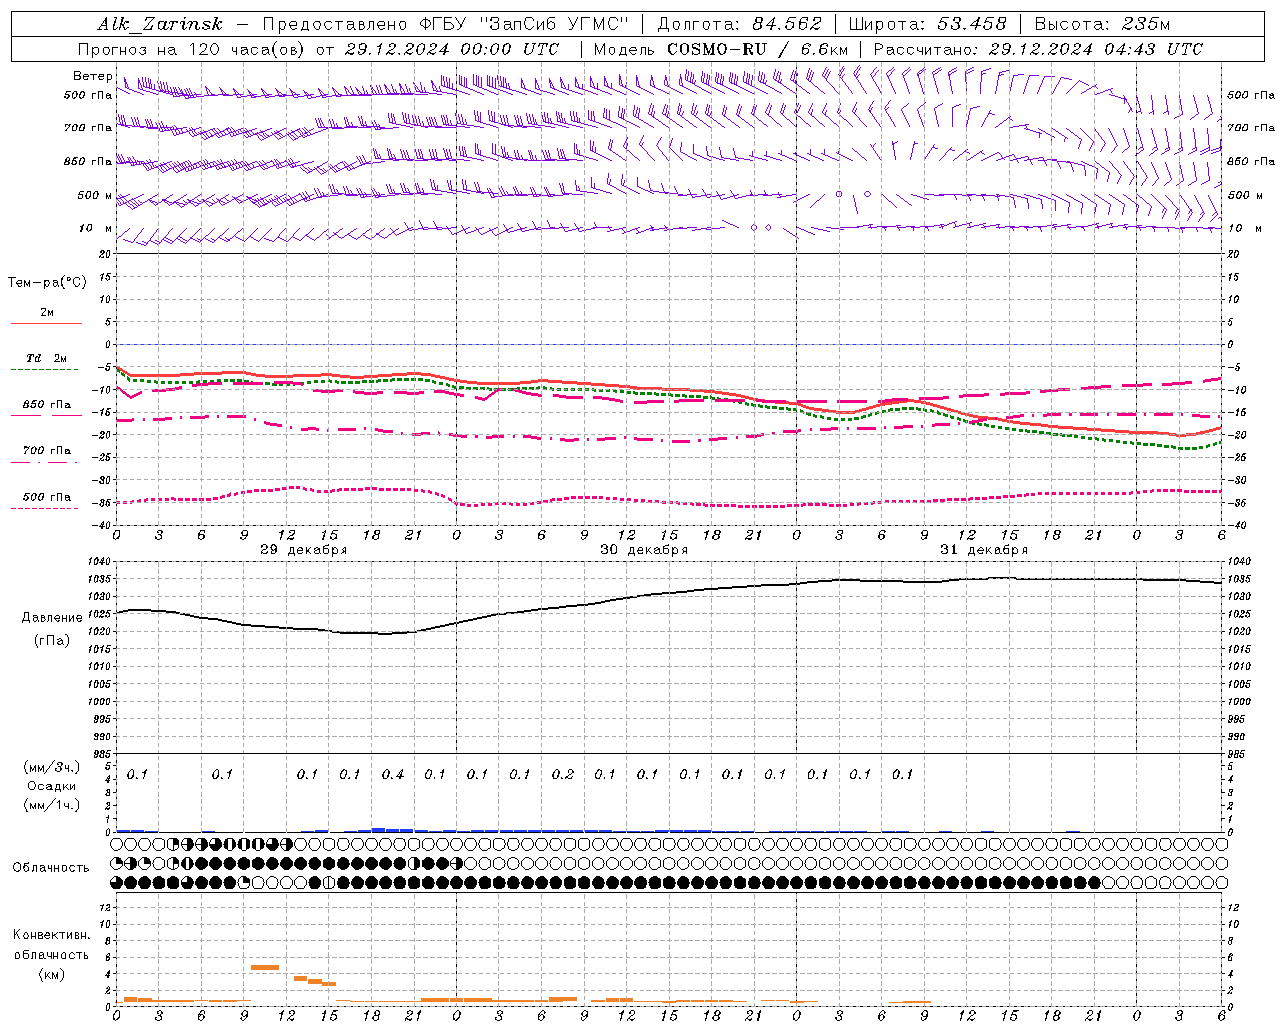This screenshot has width=1280, height=1024.
Task: Click the (км) convective cloud unit label
Action: tap(52, 974)
